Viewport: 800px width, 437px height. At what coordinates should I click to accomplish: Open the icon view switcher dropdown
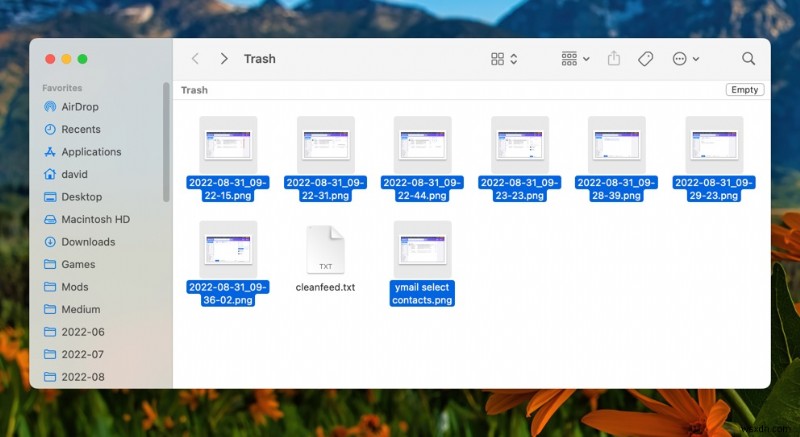tap(504, 59)
